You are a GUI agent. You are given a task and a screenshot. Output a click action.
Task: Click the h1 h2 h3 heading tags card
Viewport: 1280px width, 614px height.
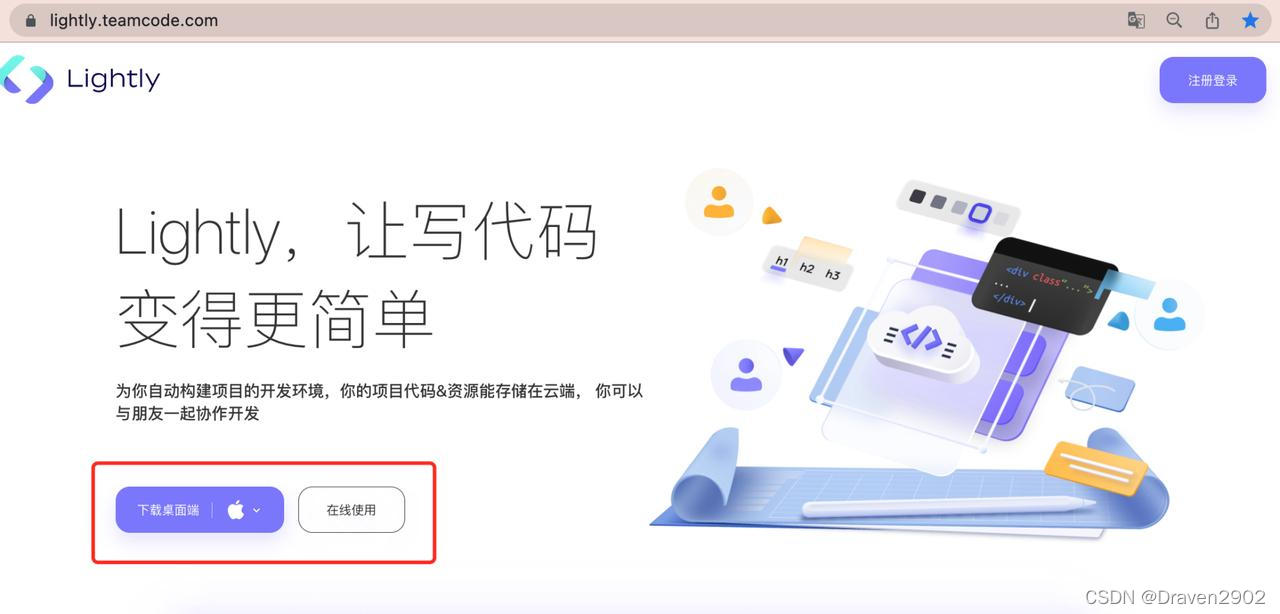click(807, 268)
